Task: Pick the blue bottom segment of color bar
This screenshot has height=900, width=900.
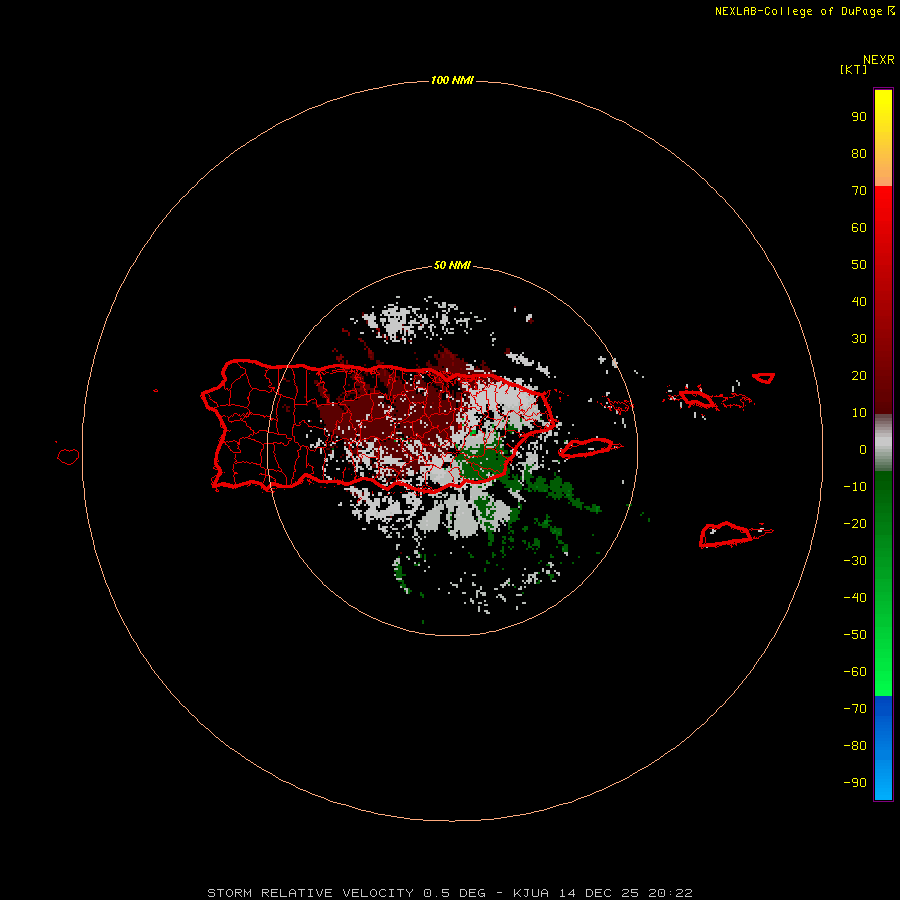Action: 883,749
